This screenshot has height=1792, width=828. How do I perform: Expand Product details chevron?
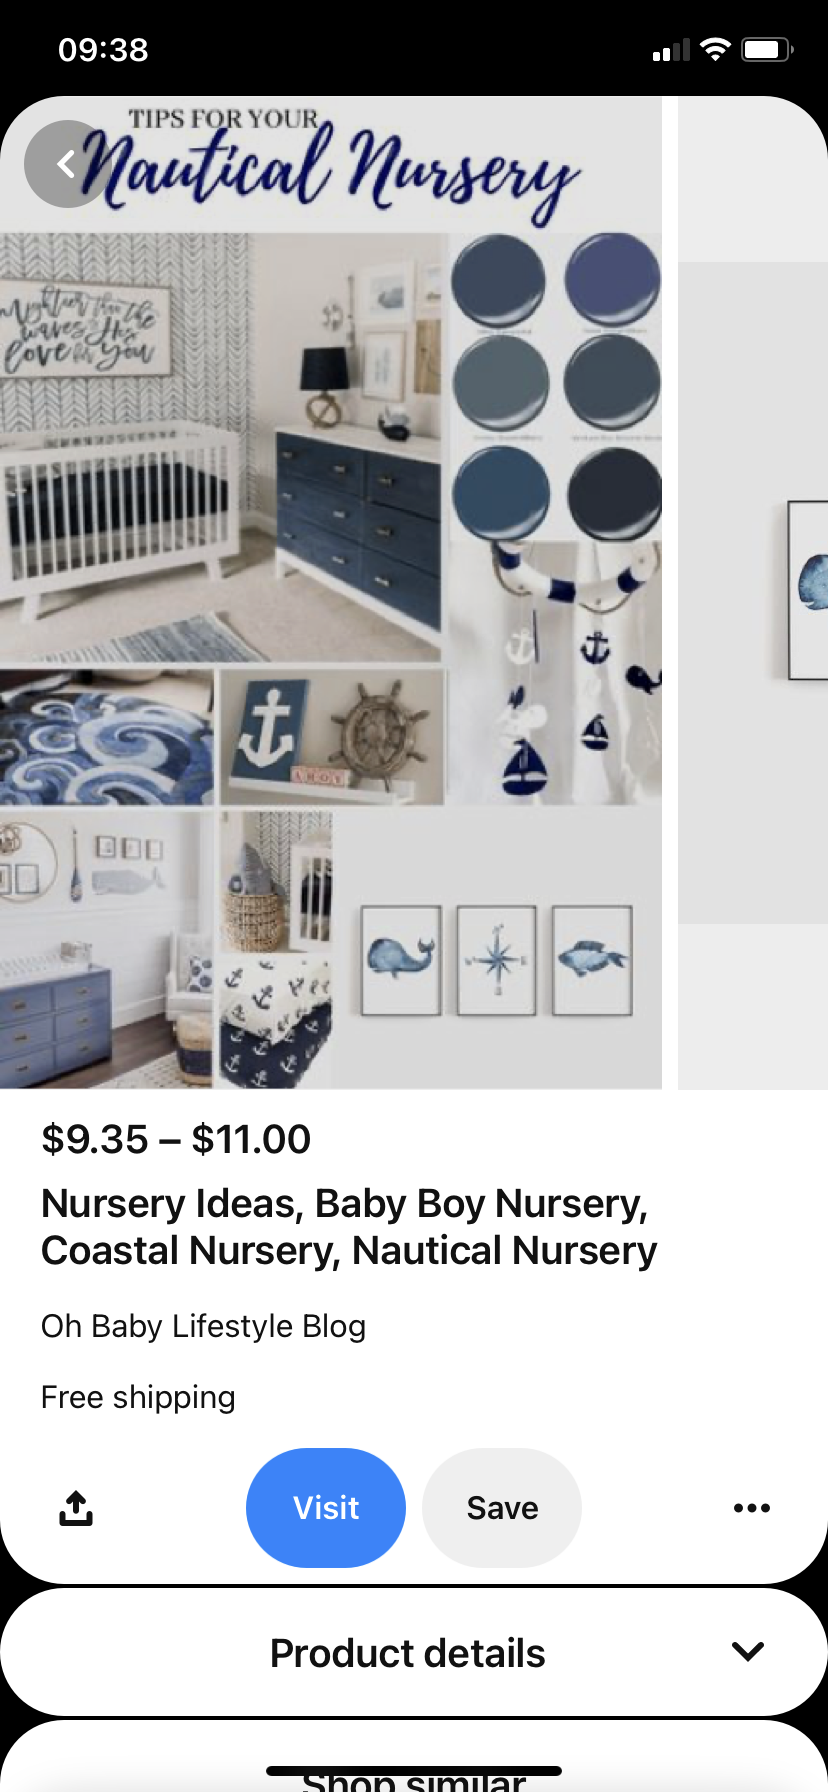[x=748, y=1652]
